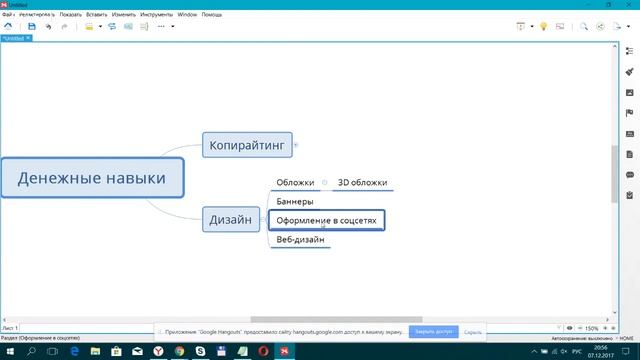
Task: Save the mind map with the floppy icon
Action: [x=31, y=27]
